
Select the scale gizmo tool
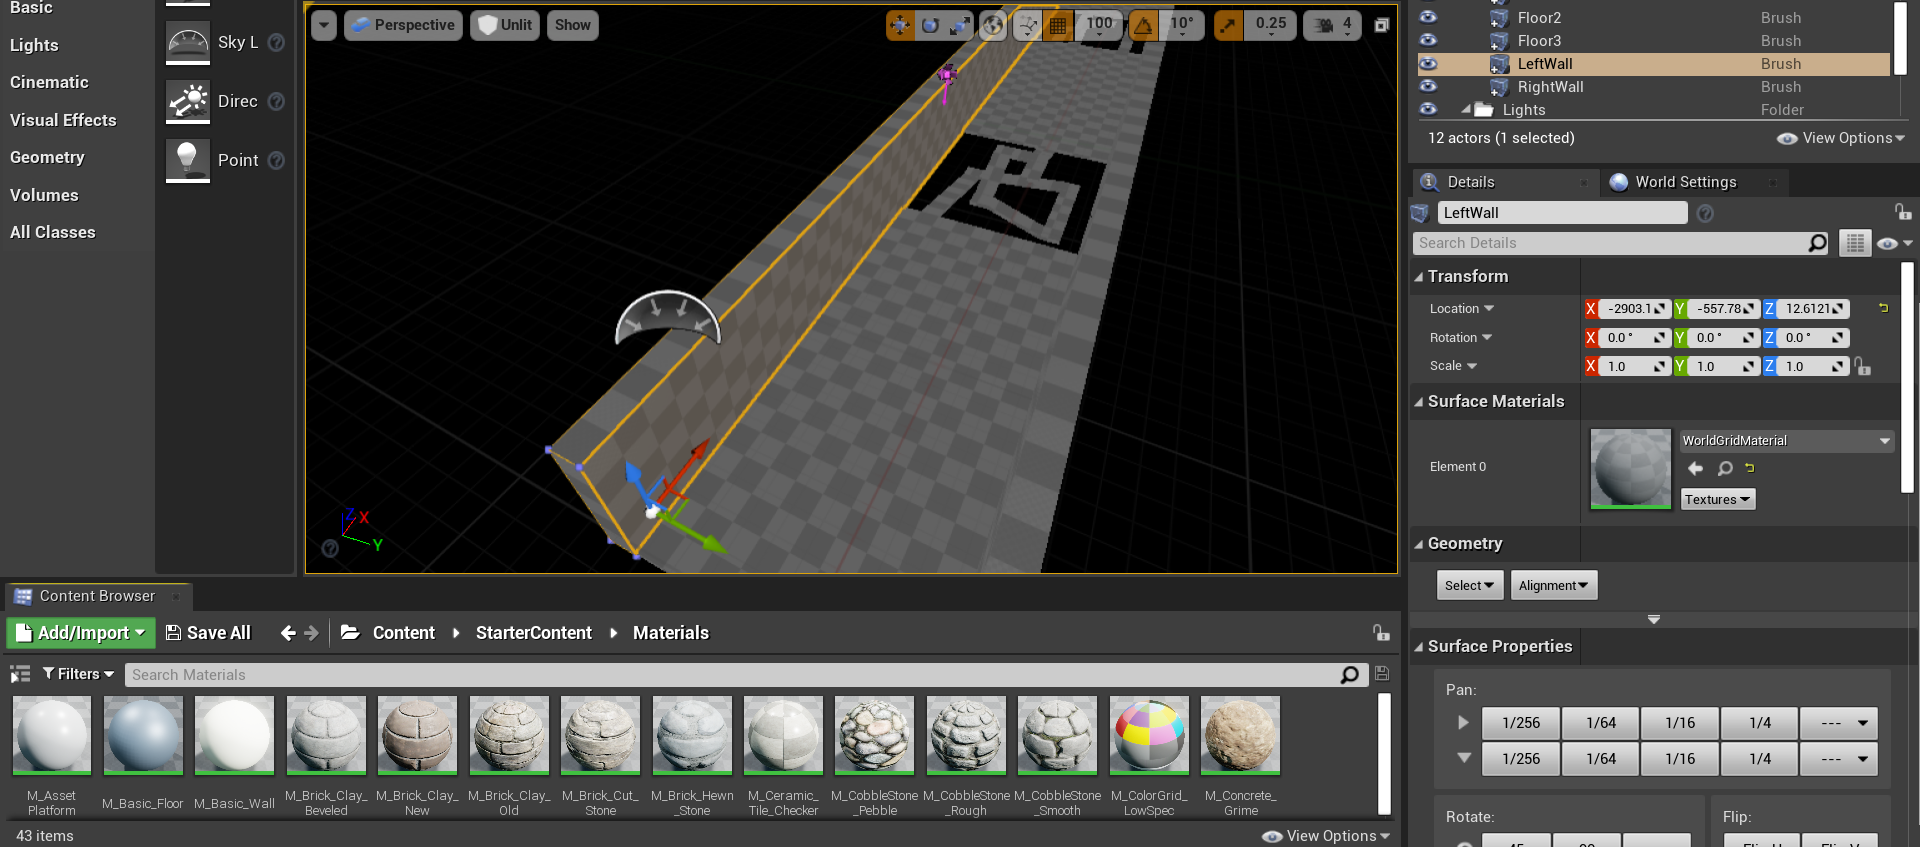point(960,25)
